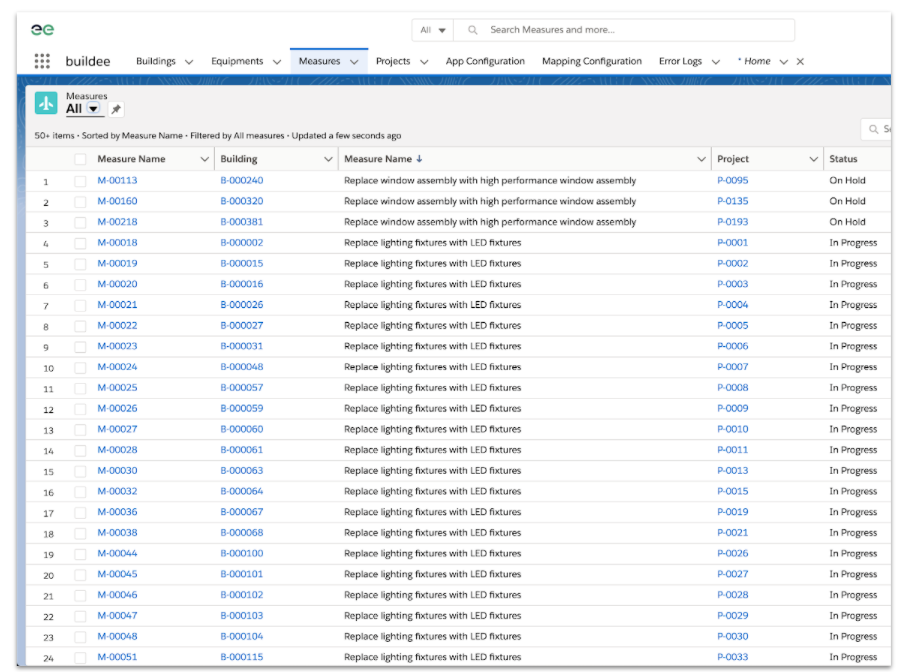Tick the select-all checkbox in header
This screenshot has width=907, height=672.
click(80, 159)
